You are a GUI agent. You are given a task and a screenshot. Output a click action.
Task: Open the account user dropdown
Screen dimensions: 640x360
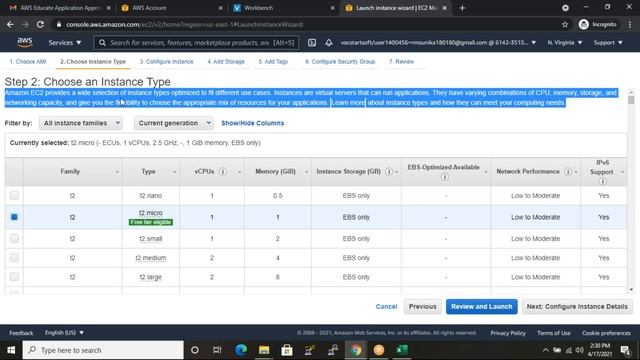[x=438, y=42]
